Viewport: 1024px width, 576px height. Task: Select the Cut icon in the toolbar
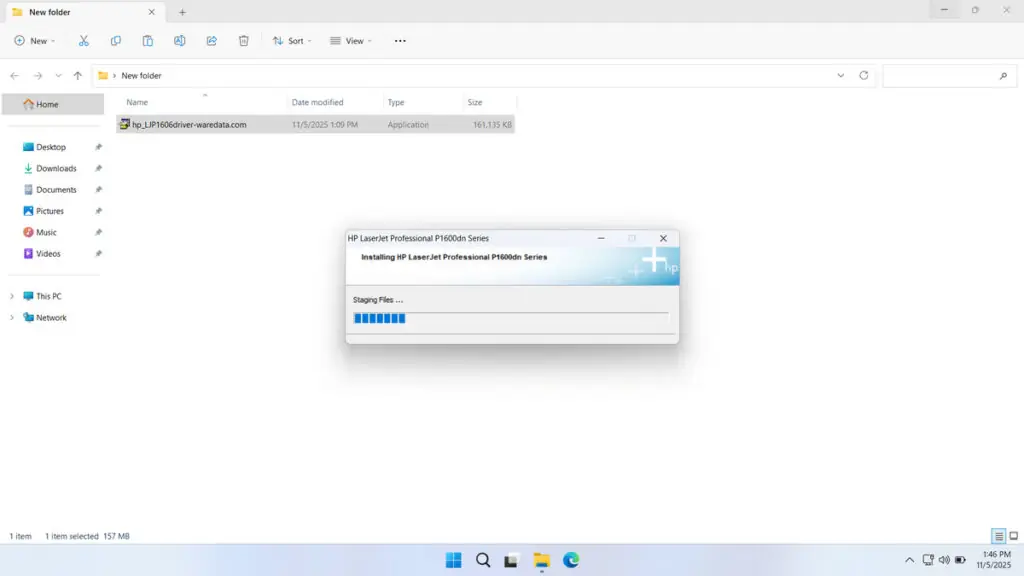[84, 40]
